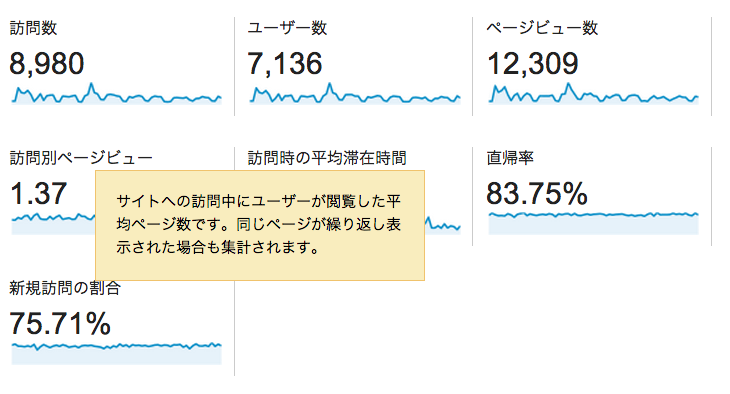The height and width of the screenshot is (394, 730).
Task: Open the 訪問数 sparkline chart
Action: pyautogui.click(x=116, y=93)
